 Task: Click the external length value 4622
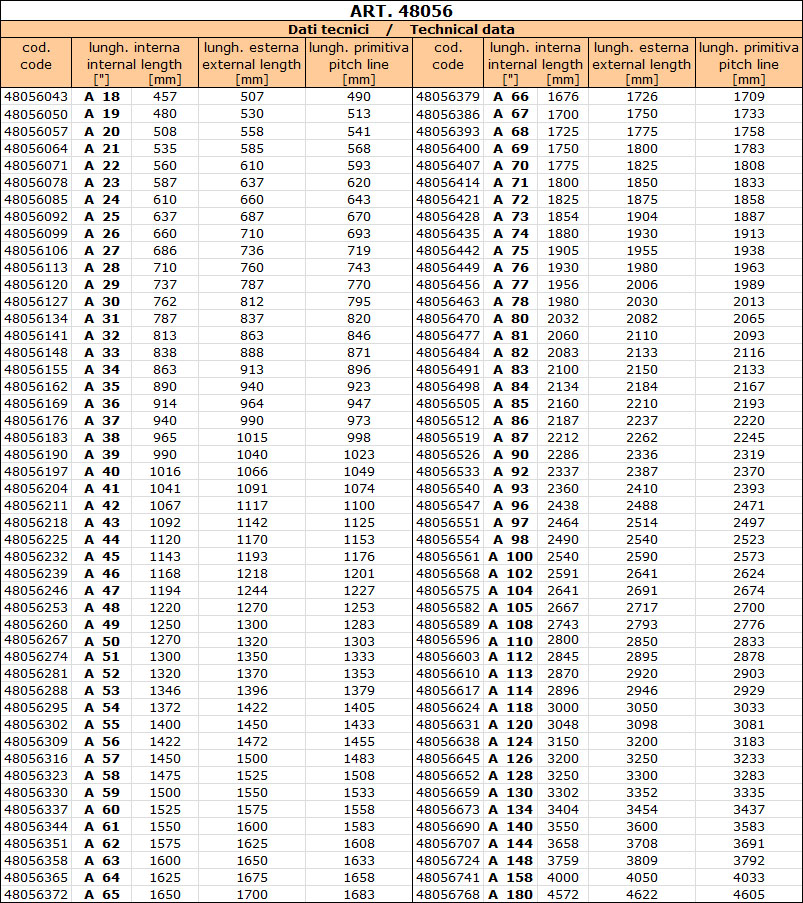pos(641,895)
